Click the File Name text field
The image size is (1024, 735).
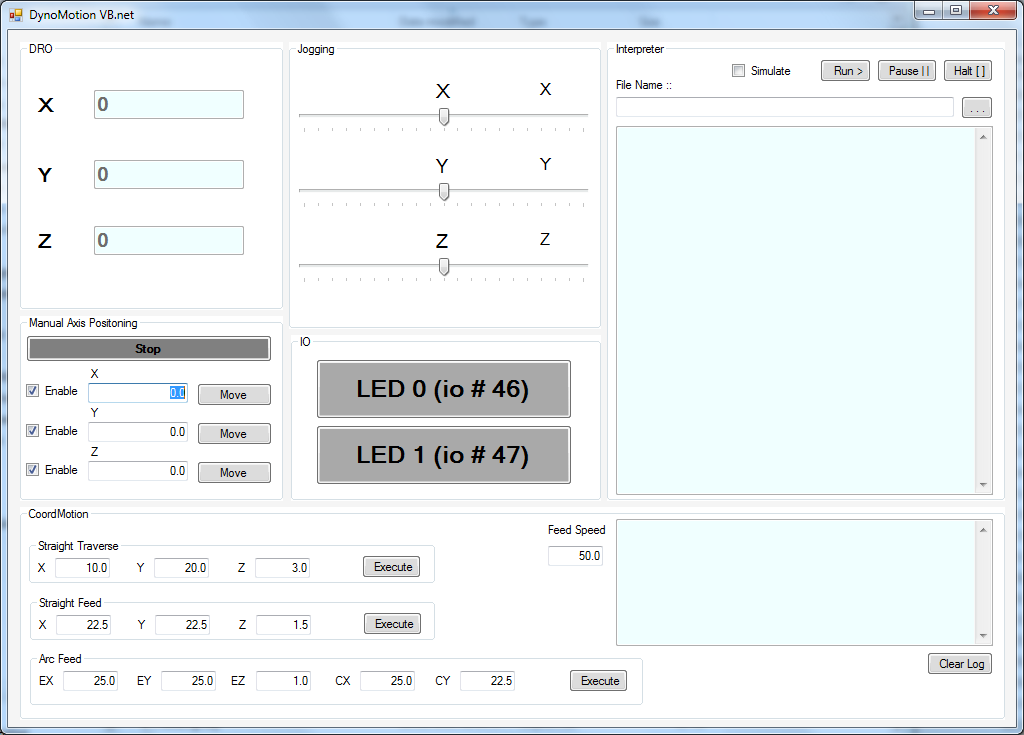pos(784,107)
